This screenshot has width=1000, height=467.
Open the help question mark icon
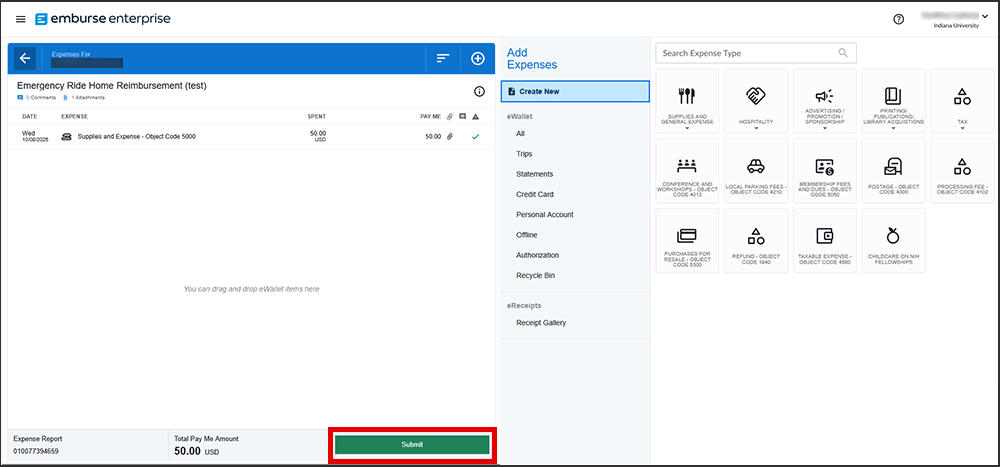tap(898, 19)
